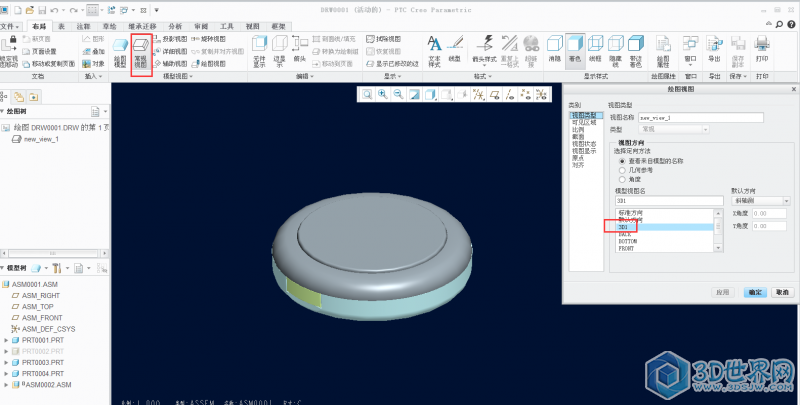This screenshot has height=405, width=800.
Task: Click the zoom out icon in graphics toolbar
Action: (x=398, y=94)
